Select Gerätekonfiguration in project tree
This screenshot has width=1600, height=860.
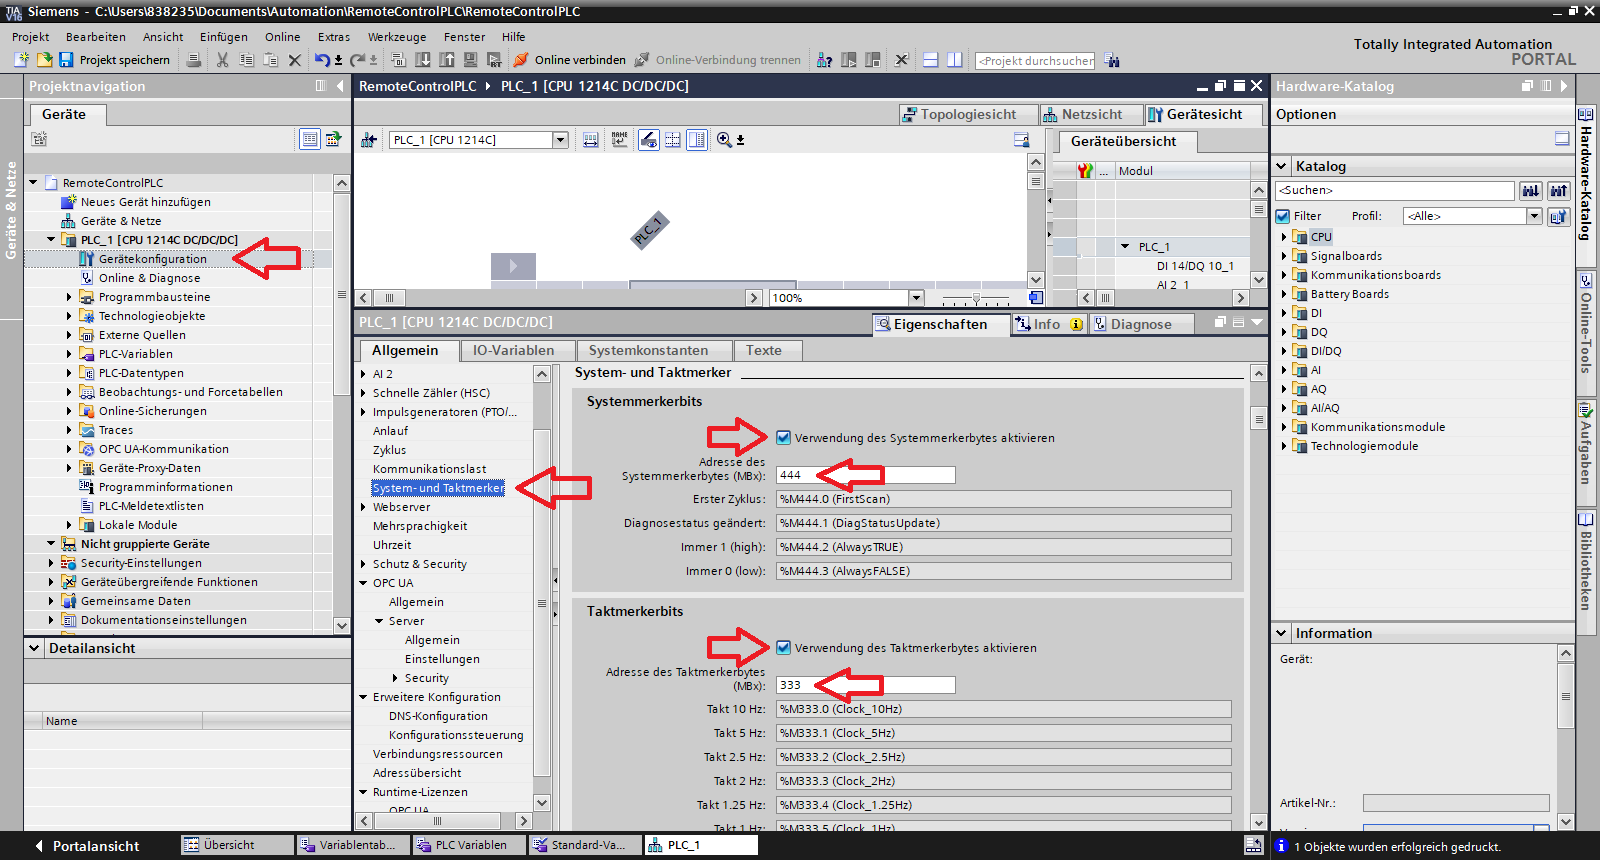[152, 259]
